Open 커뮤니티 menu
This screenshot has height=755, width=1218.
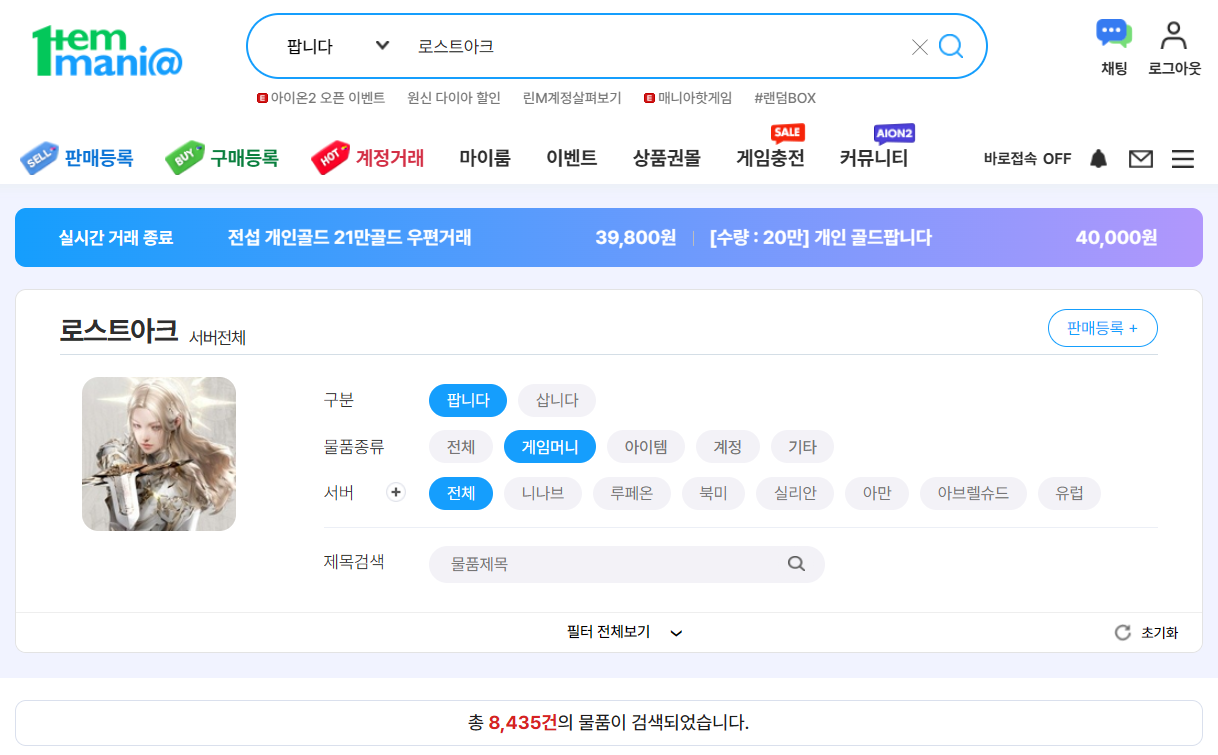tap(874, 158)
